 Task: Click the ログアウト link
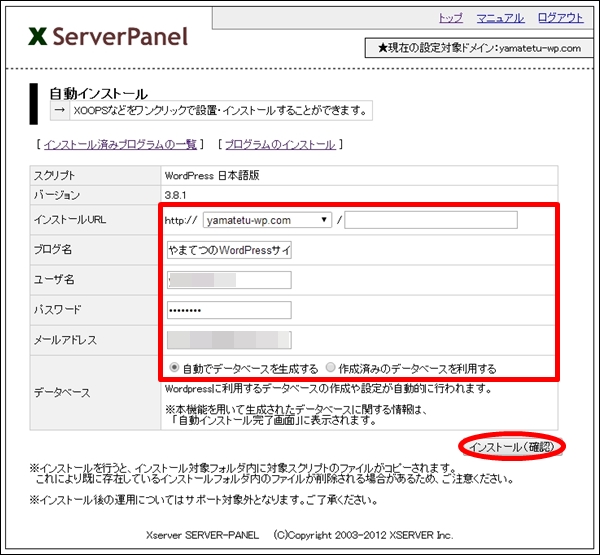(561, 18)
